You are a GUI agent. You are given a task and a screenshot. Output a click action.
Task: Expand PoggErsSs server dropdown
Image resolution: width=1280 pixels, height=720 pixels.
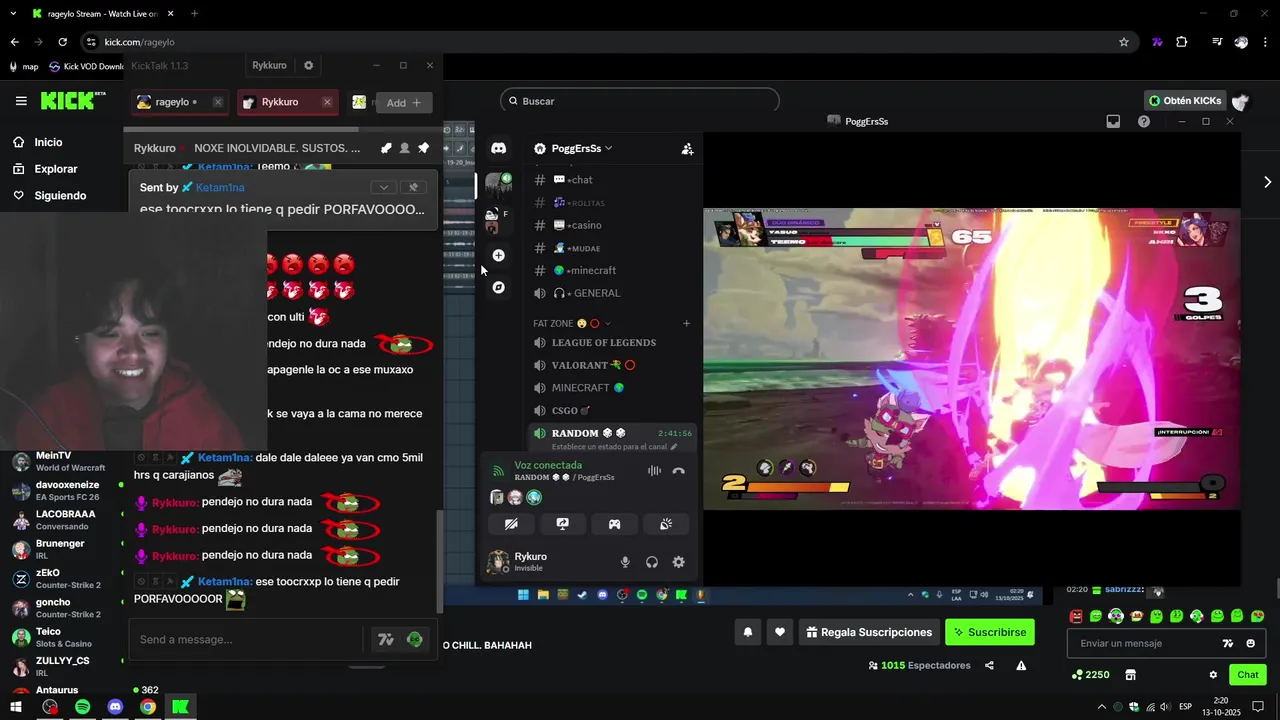pyautogui.click(x=608, y=148)
